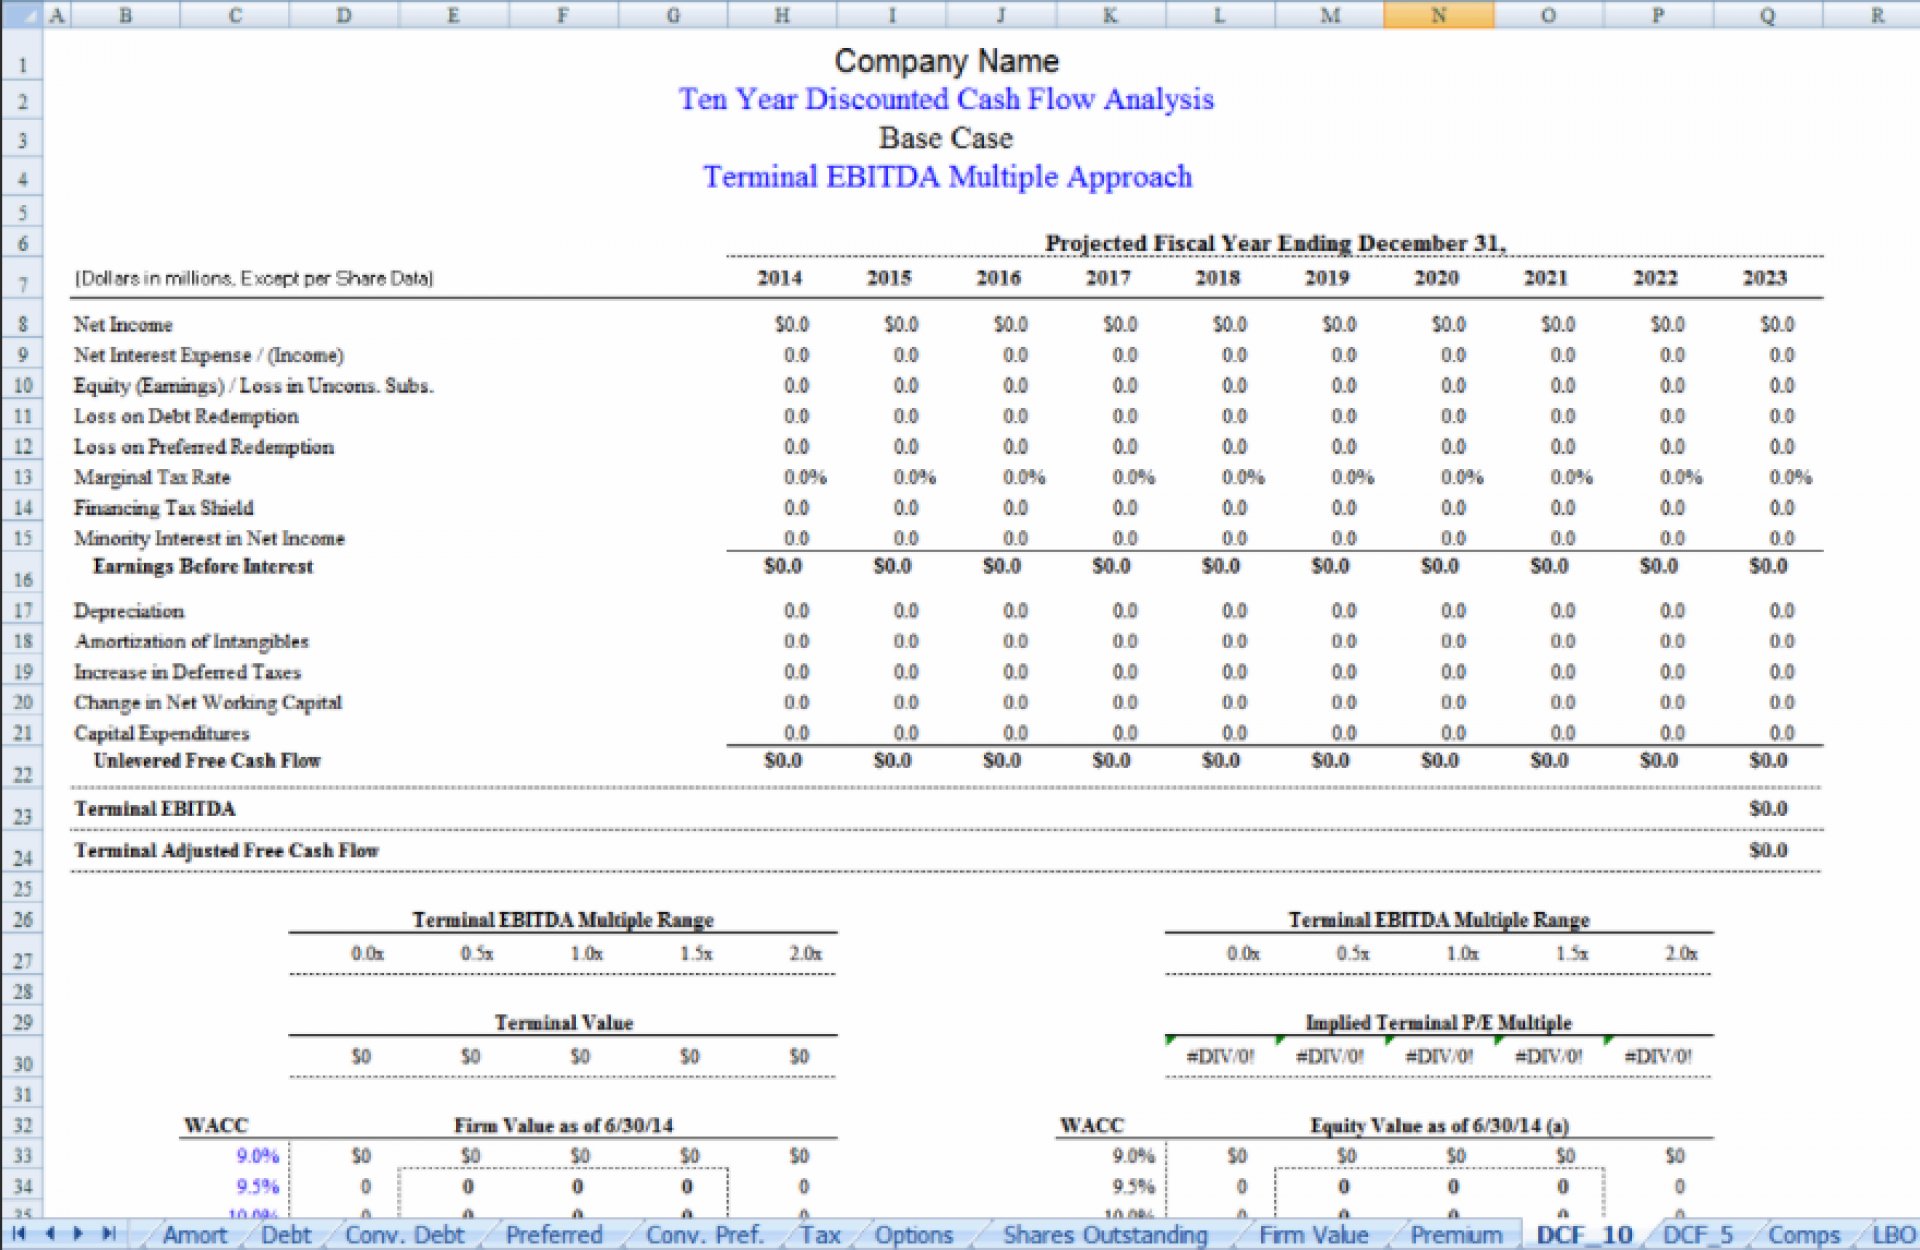The width and height of the screenshot is (1920, 1250).
Task: Select Amortization of Intangibles label
Action: tap(191, 641)
